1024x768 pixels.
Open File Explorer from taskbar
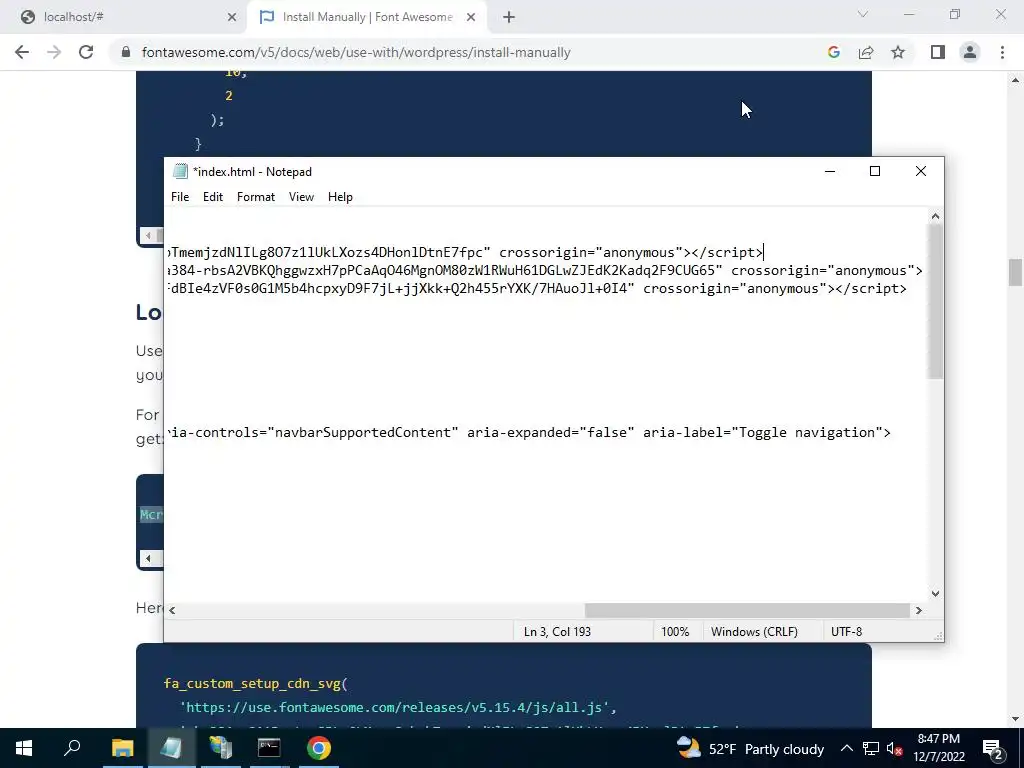pyautogui.click(x=123, y=748)
